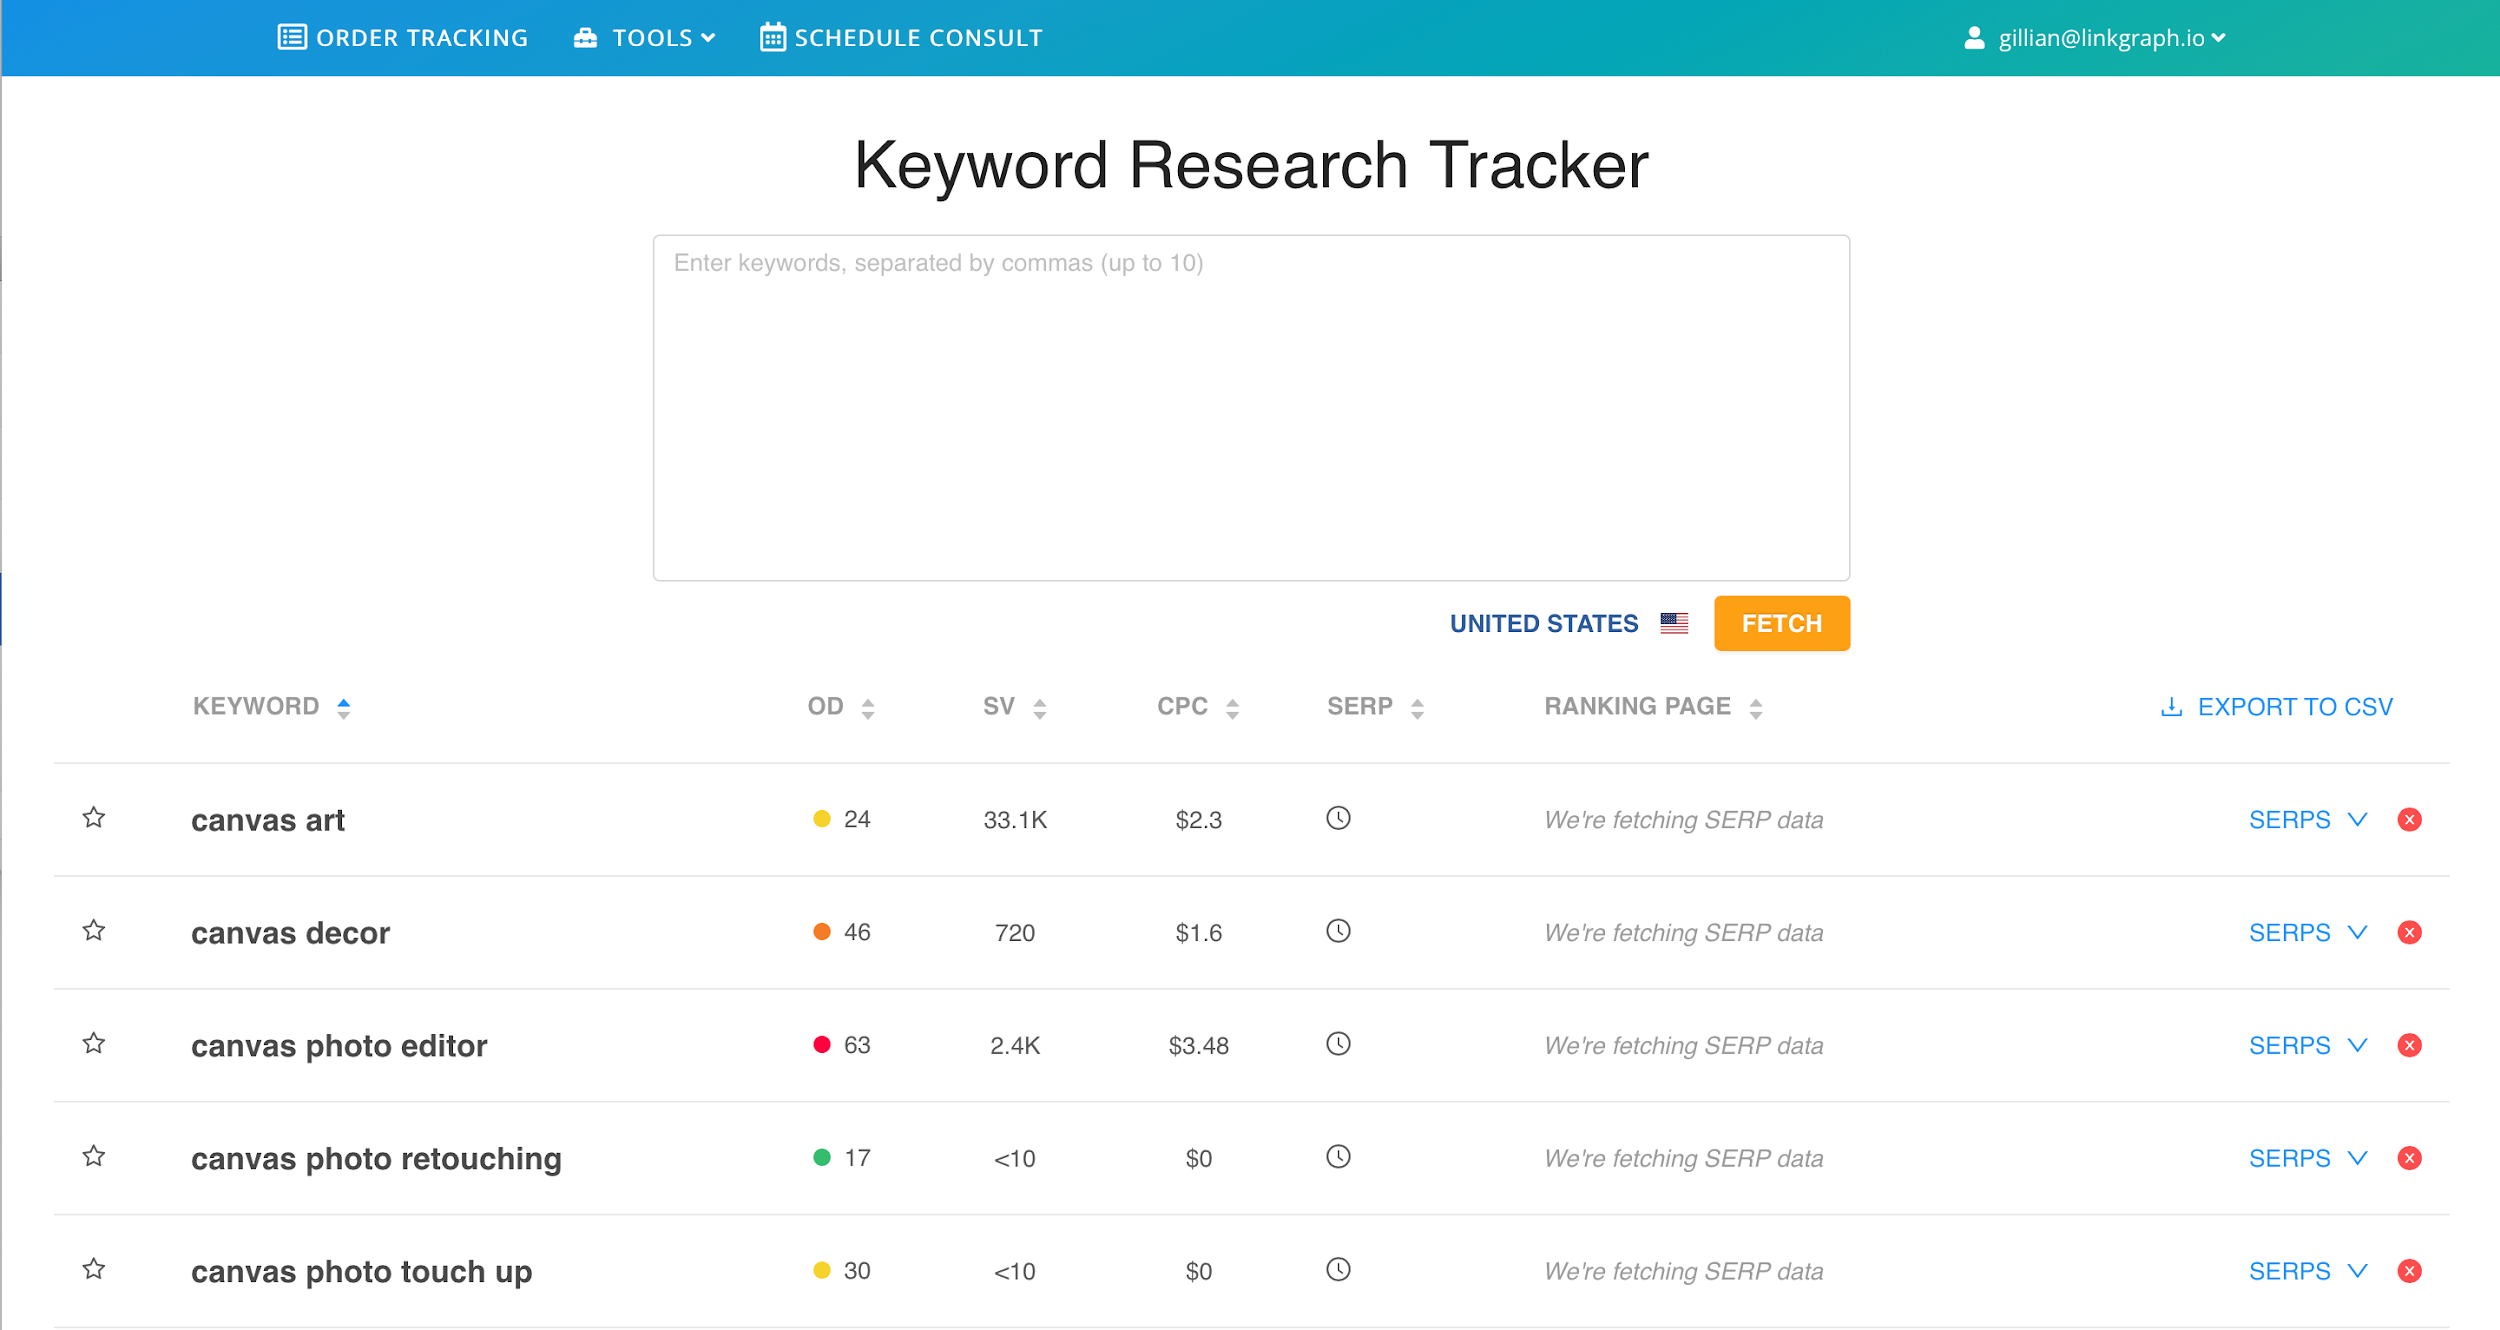Star the canvas photo retouching keyword
Image resolution: width=2500 pixels, height=1330 pixels.
94,1157
